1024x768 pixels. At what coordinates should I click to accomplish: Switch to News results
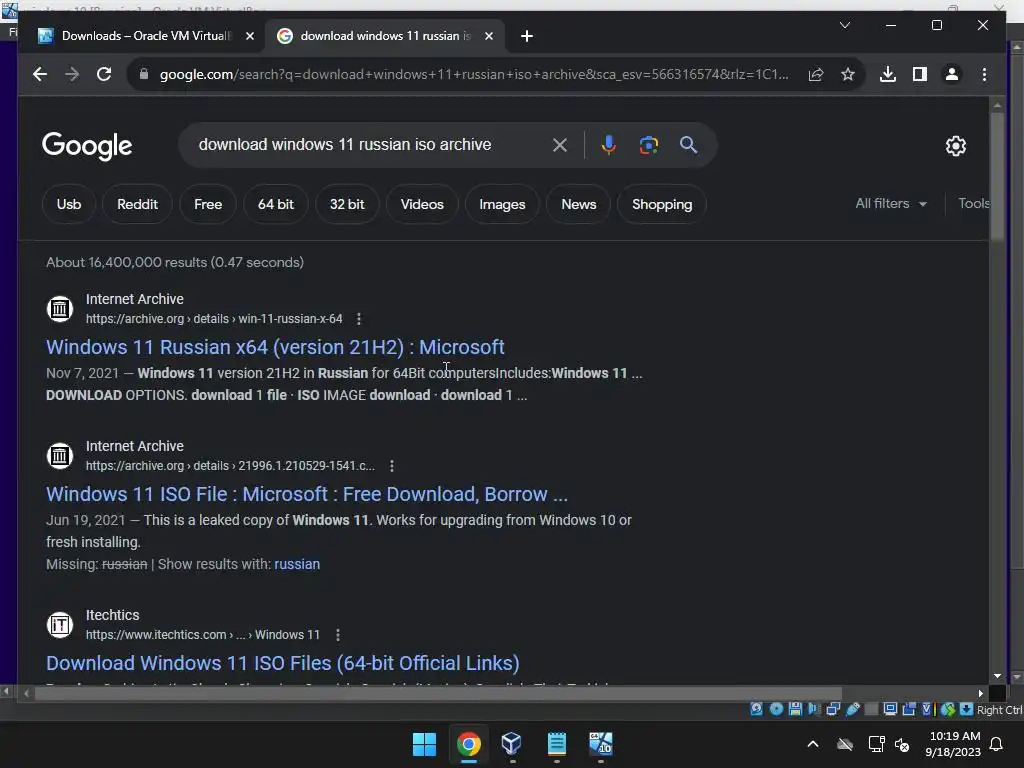click(579, 204)
